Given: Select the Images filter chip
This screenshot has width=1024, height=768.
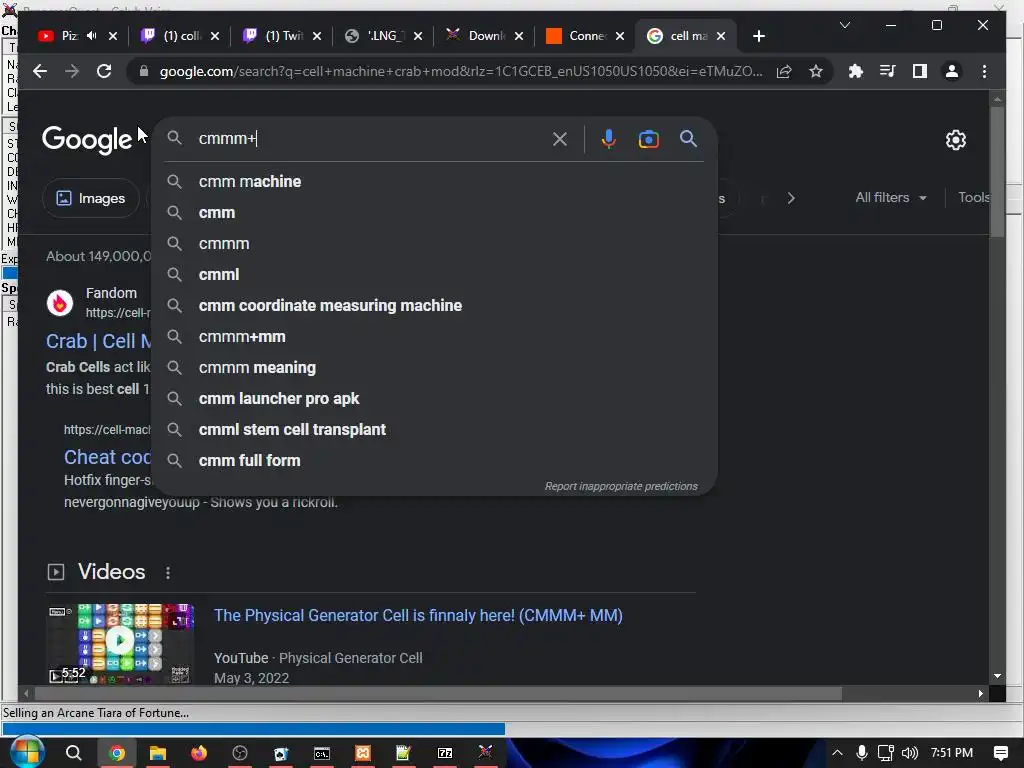Looking at the screenshot, I should (x=91, y=198).
